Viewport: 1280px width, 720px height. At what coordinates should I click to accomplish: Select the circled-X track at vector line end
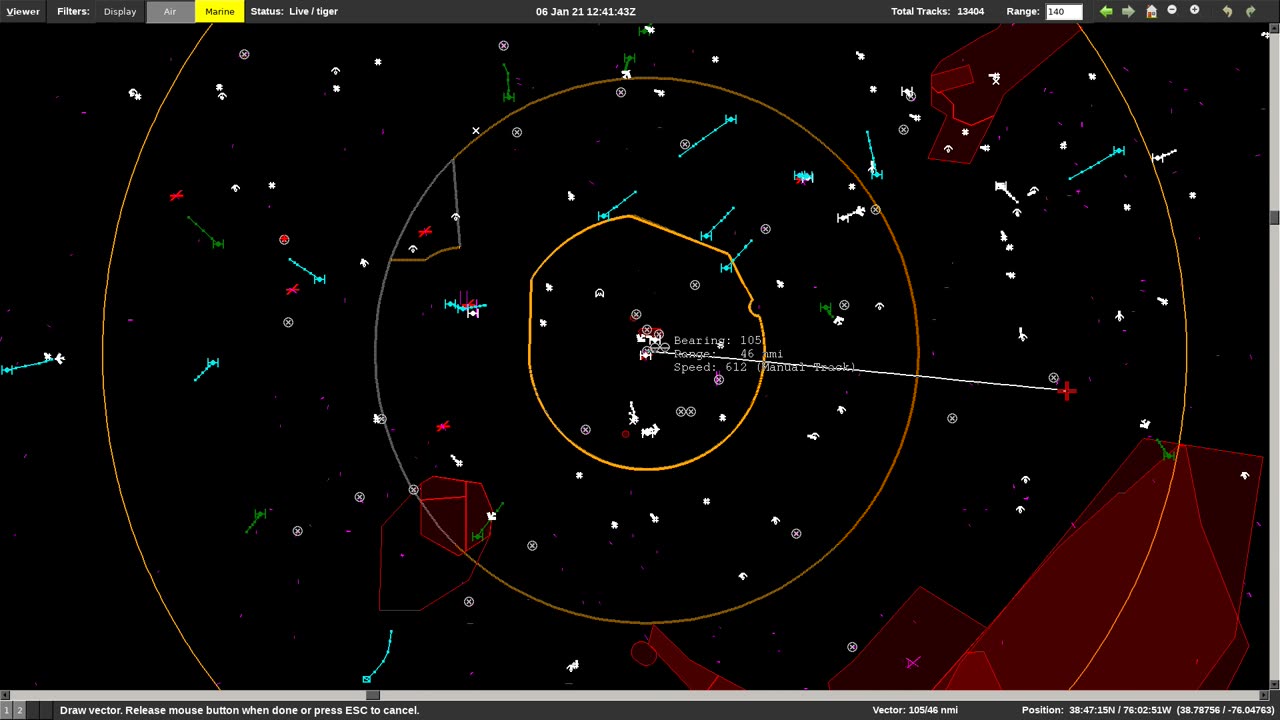[x=1053, y=378]
